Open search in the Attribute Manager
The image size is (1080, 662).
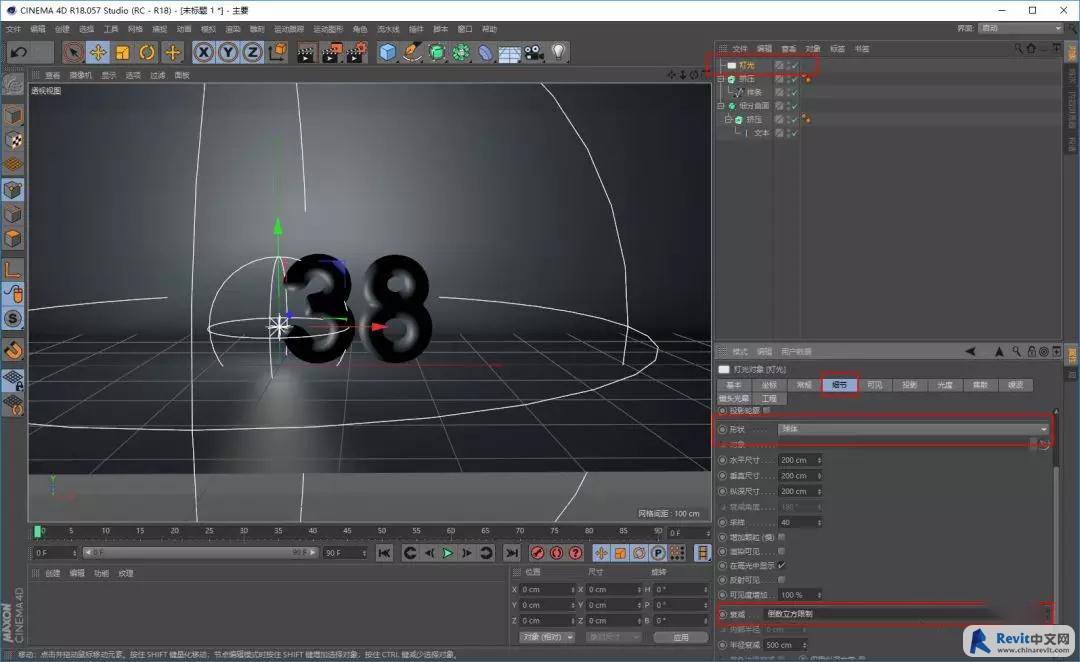(x=1017, y=351)
